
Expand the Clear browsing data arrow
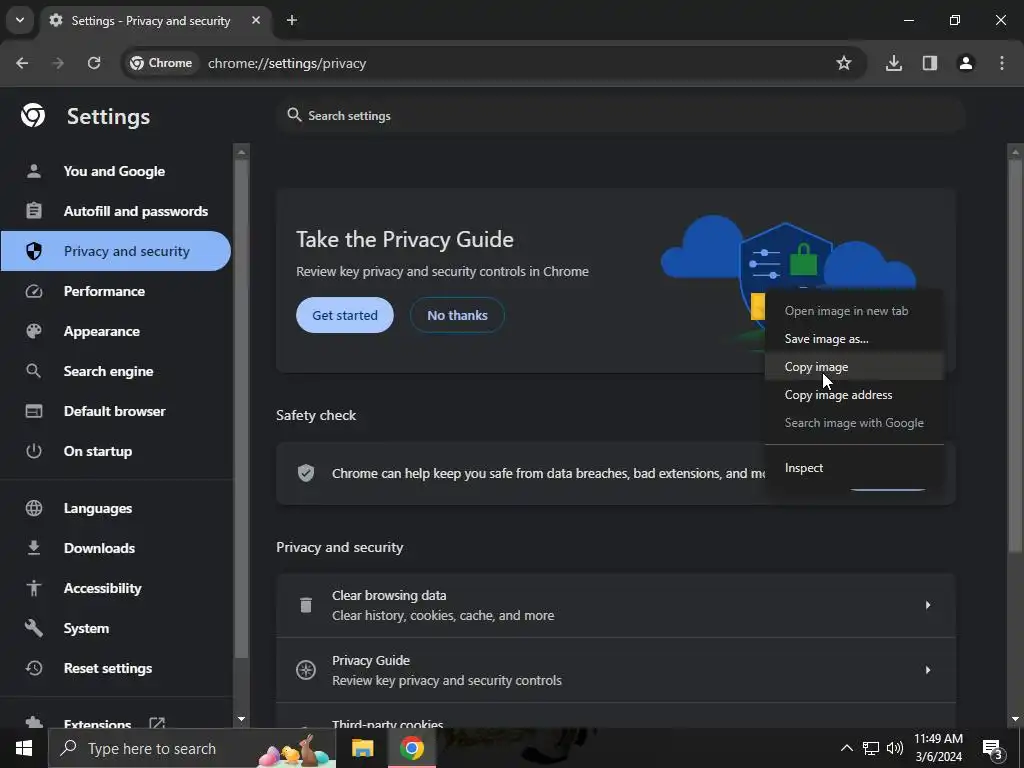coord(927,605)
